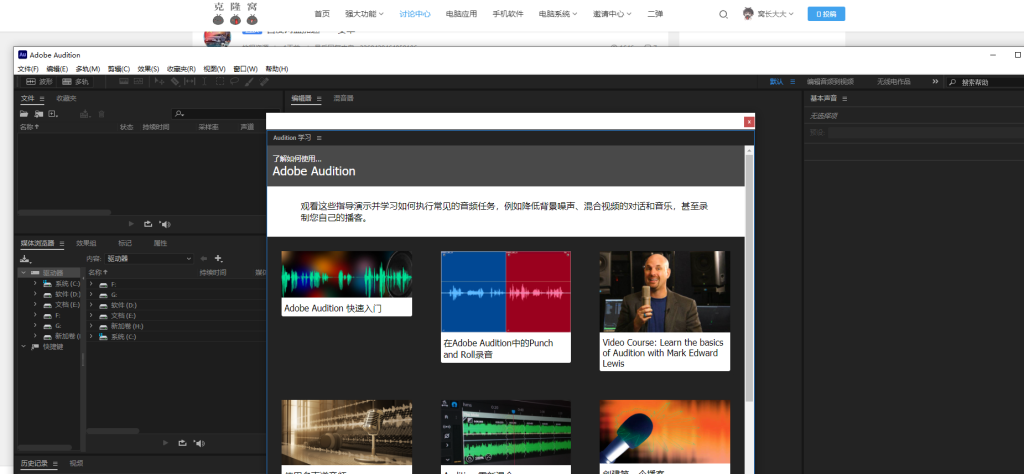Open 基本声音 panel menu icon
Screen dimensions: 1024x474
844,99
